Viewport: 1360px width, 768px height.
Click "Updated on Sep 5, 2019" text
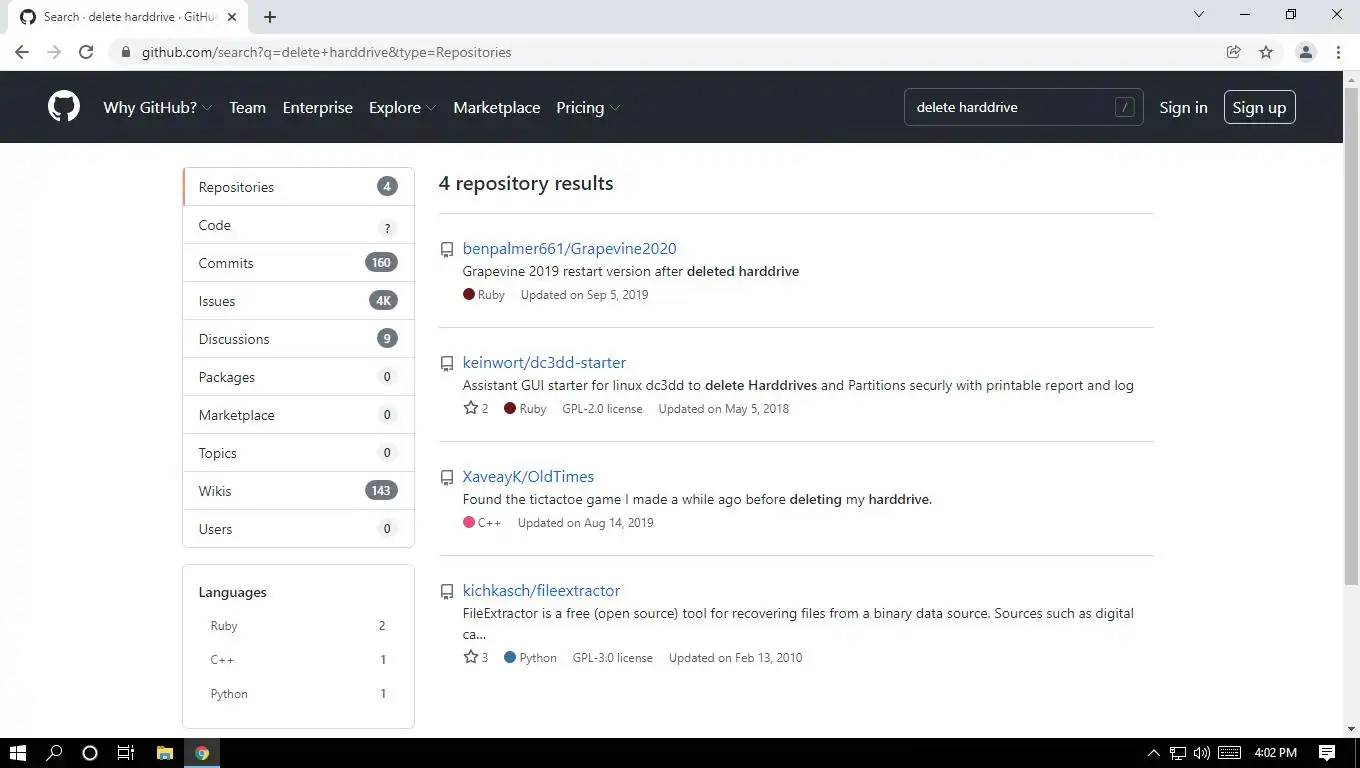(x=584, y=295)
